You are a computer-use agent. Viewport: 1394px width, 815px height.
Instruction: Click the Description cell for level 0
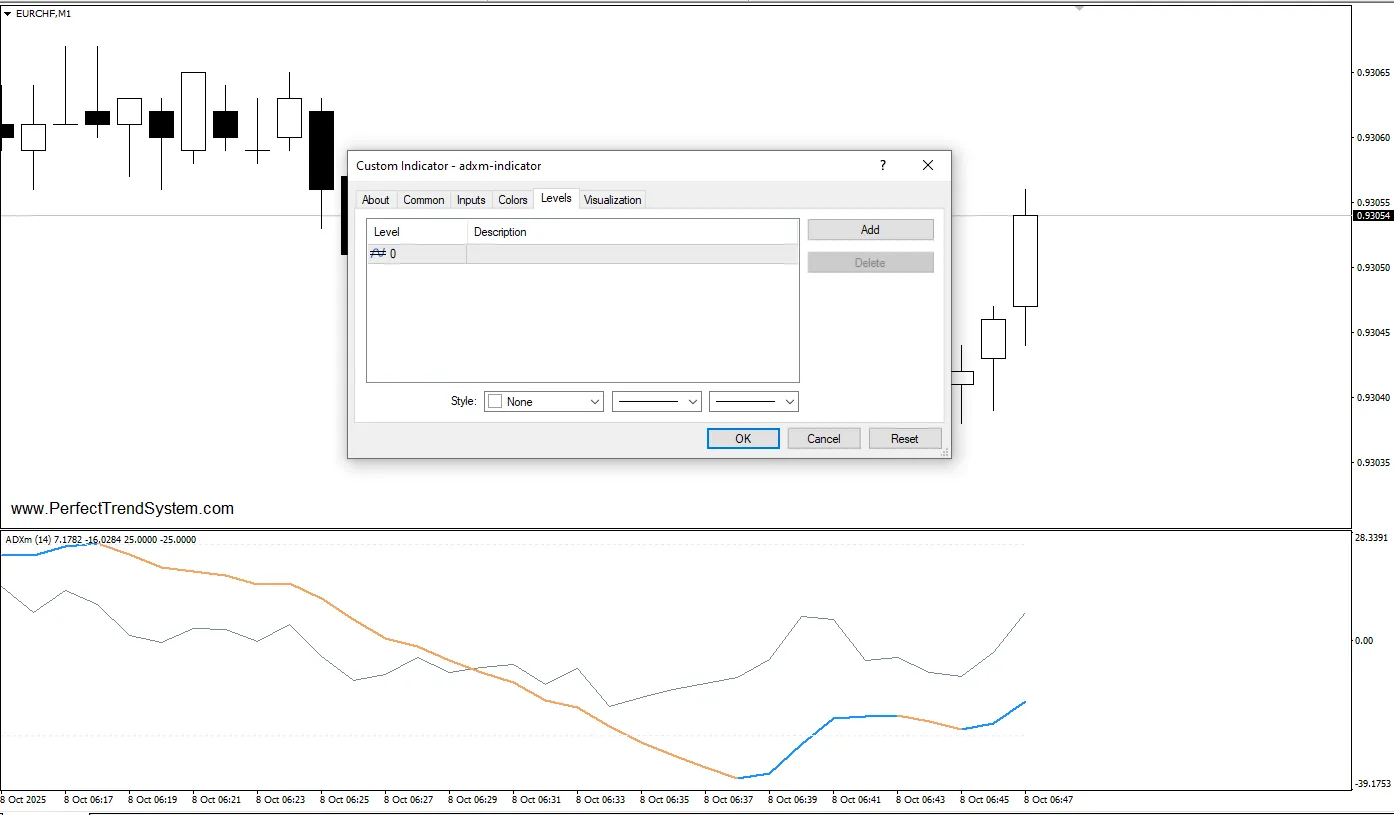pos(632,254)
